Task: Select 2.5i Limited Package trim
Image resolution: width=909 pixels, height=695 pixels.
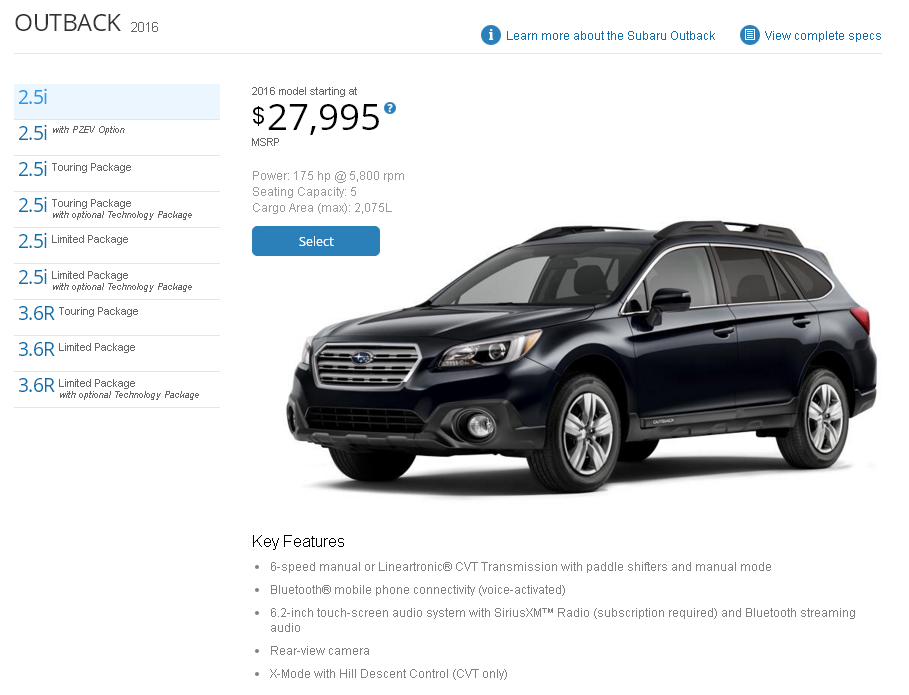Action: tap(117, 245)
